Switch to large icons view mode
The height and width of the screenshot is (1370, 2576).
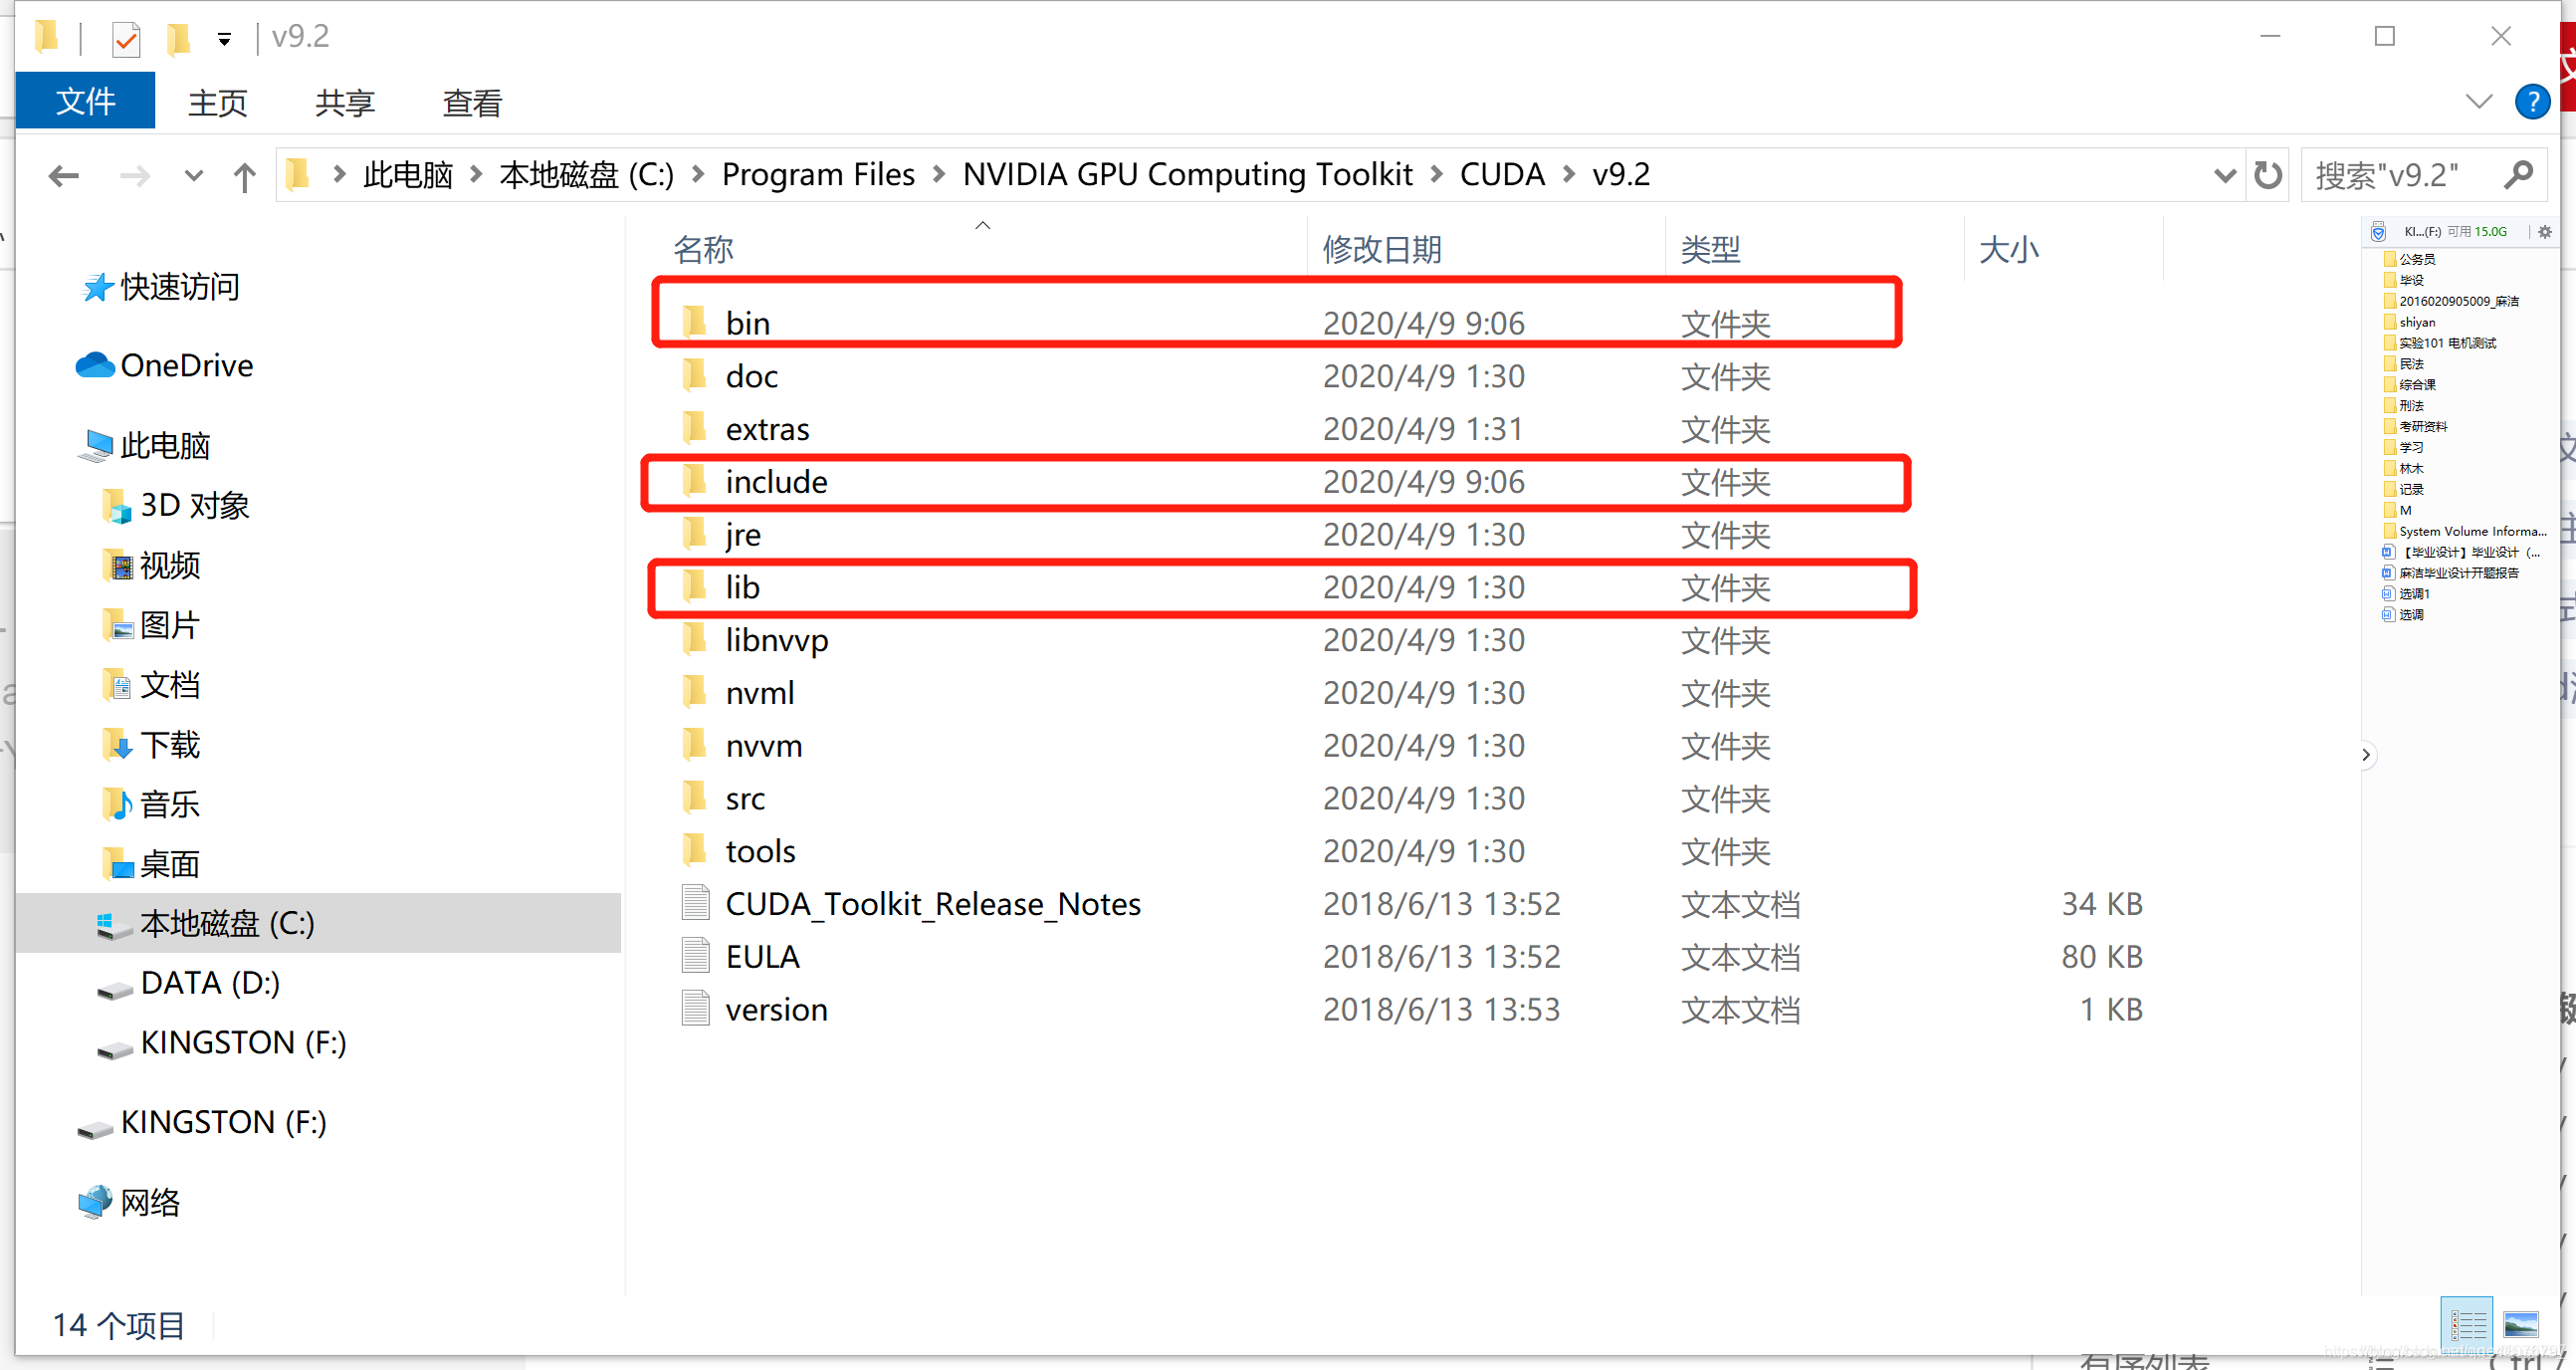2520,1325
